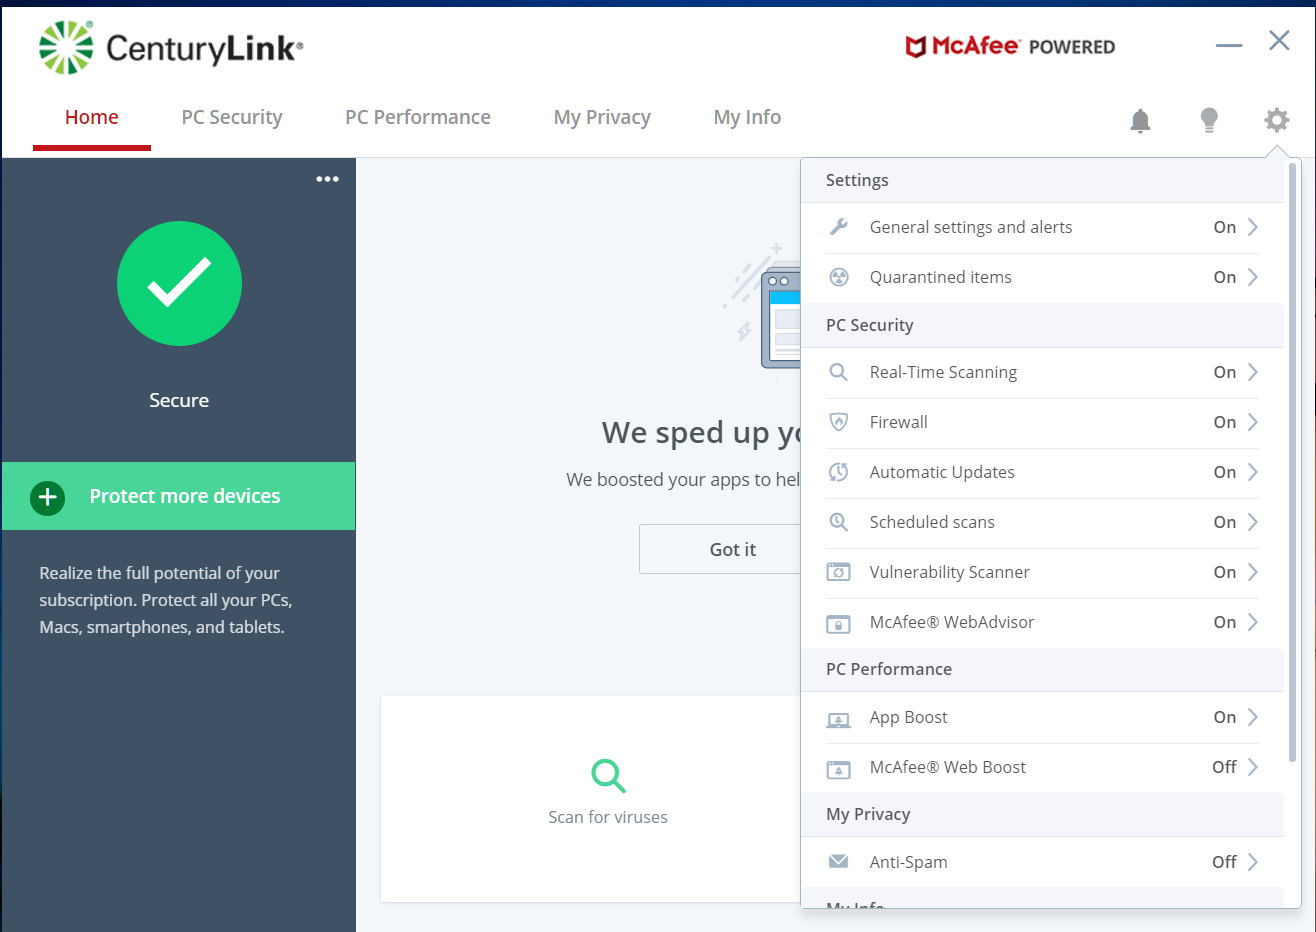Click the green Secure checkmark icon
1316x932 pixels.
179,283
